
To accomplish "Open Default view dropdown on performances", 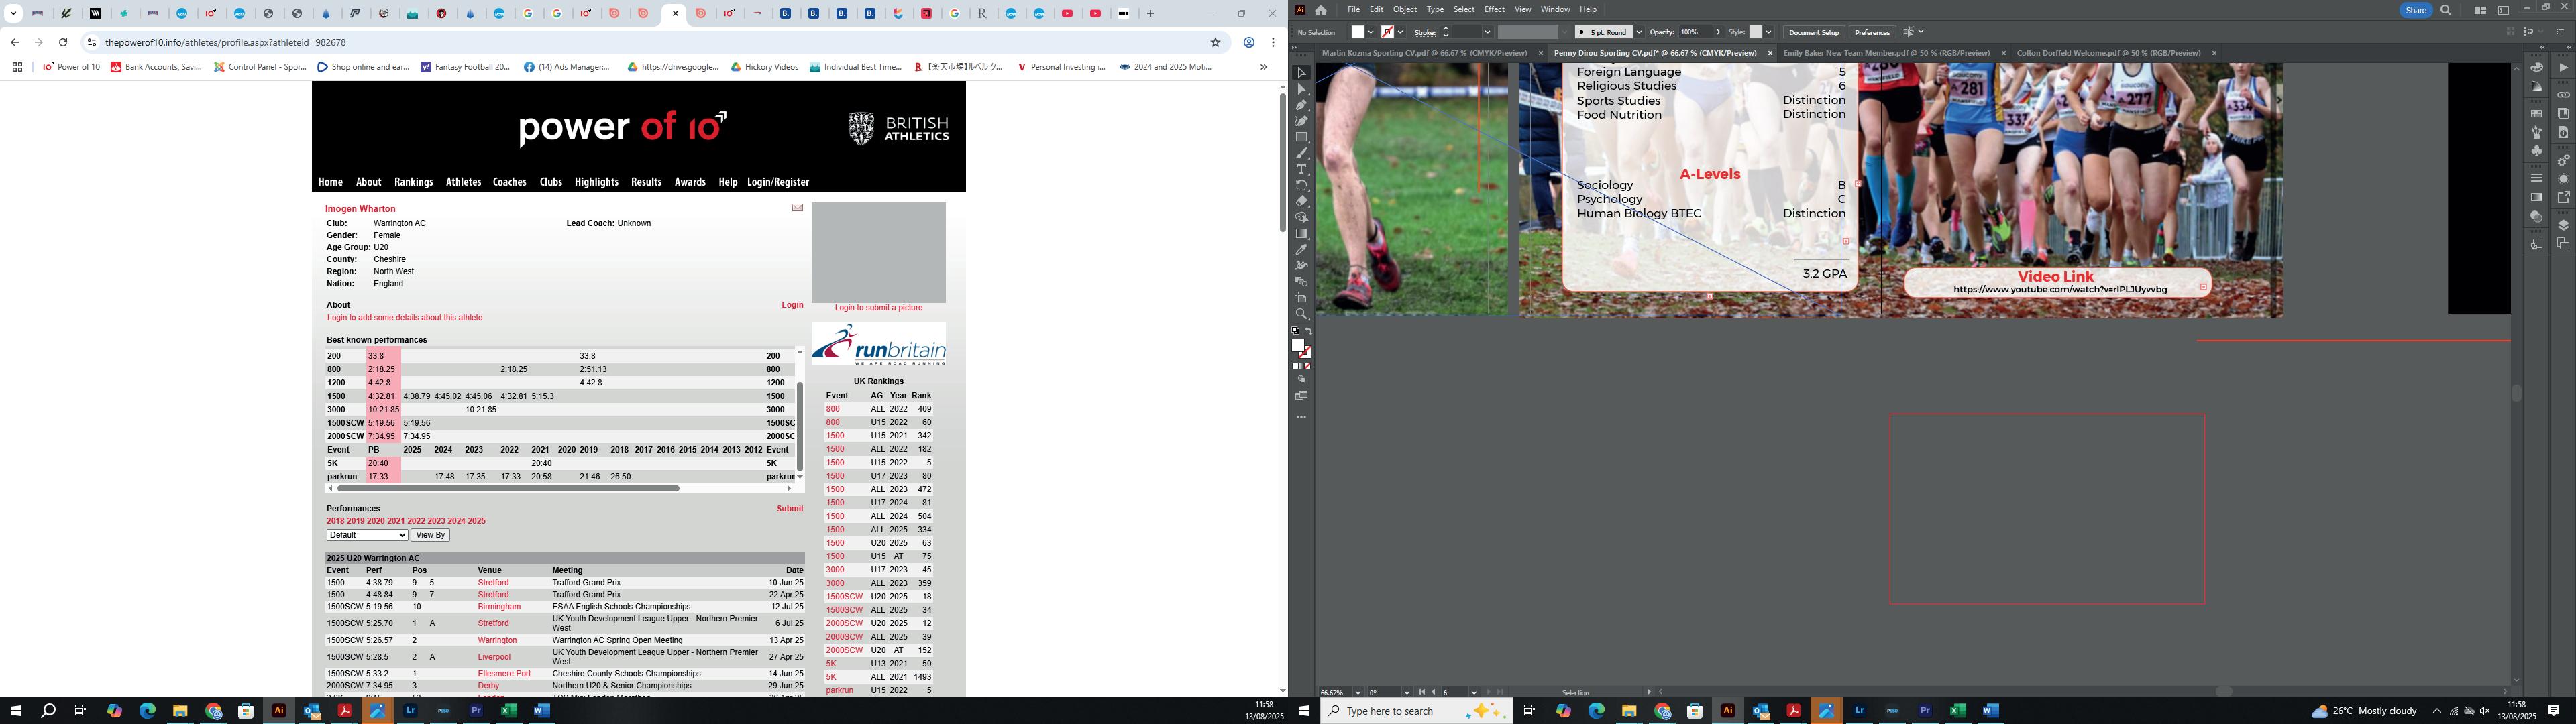I will 367,535.
